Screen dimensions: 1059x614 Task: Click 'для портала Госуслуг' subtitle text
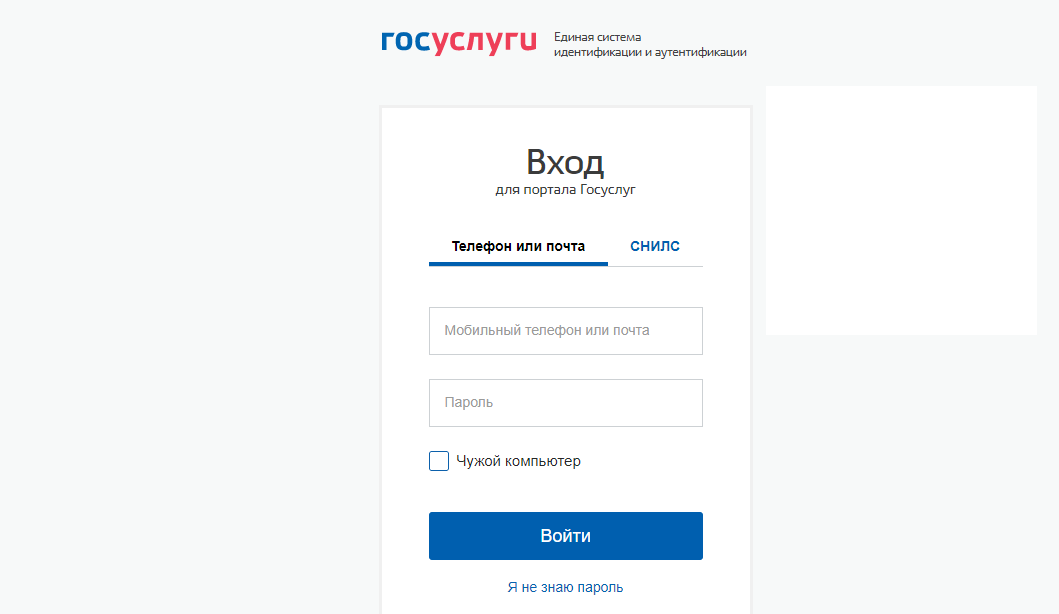pyautogui.click(x=565, y=186)
